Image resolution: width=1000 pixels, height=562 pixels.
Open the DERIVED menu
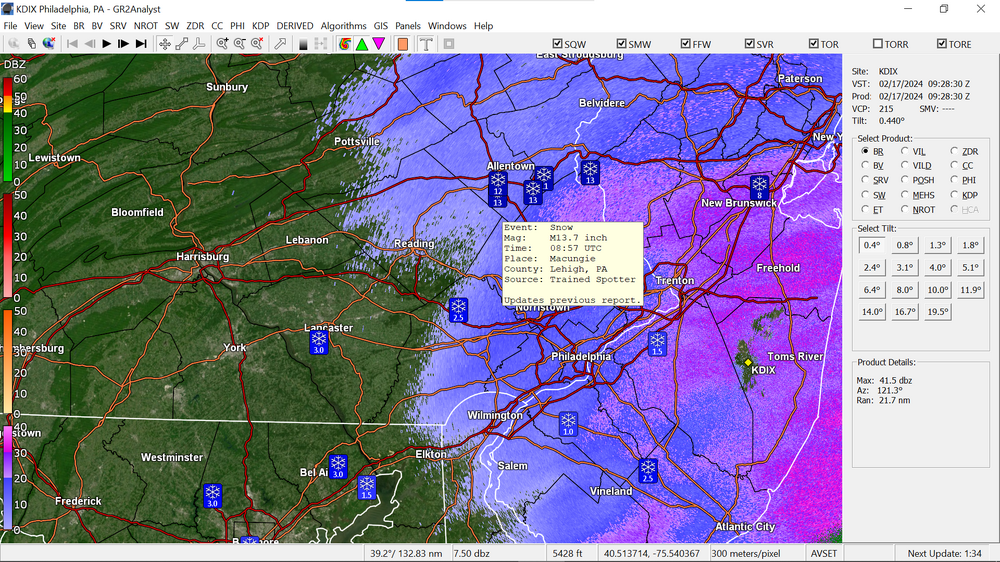pyautogui.click(x=295, y=26)
